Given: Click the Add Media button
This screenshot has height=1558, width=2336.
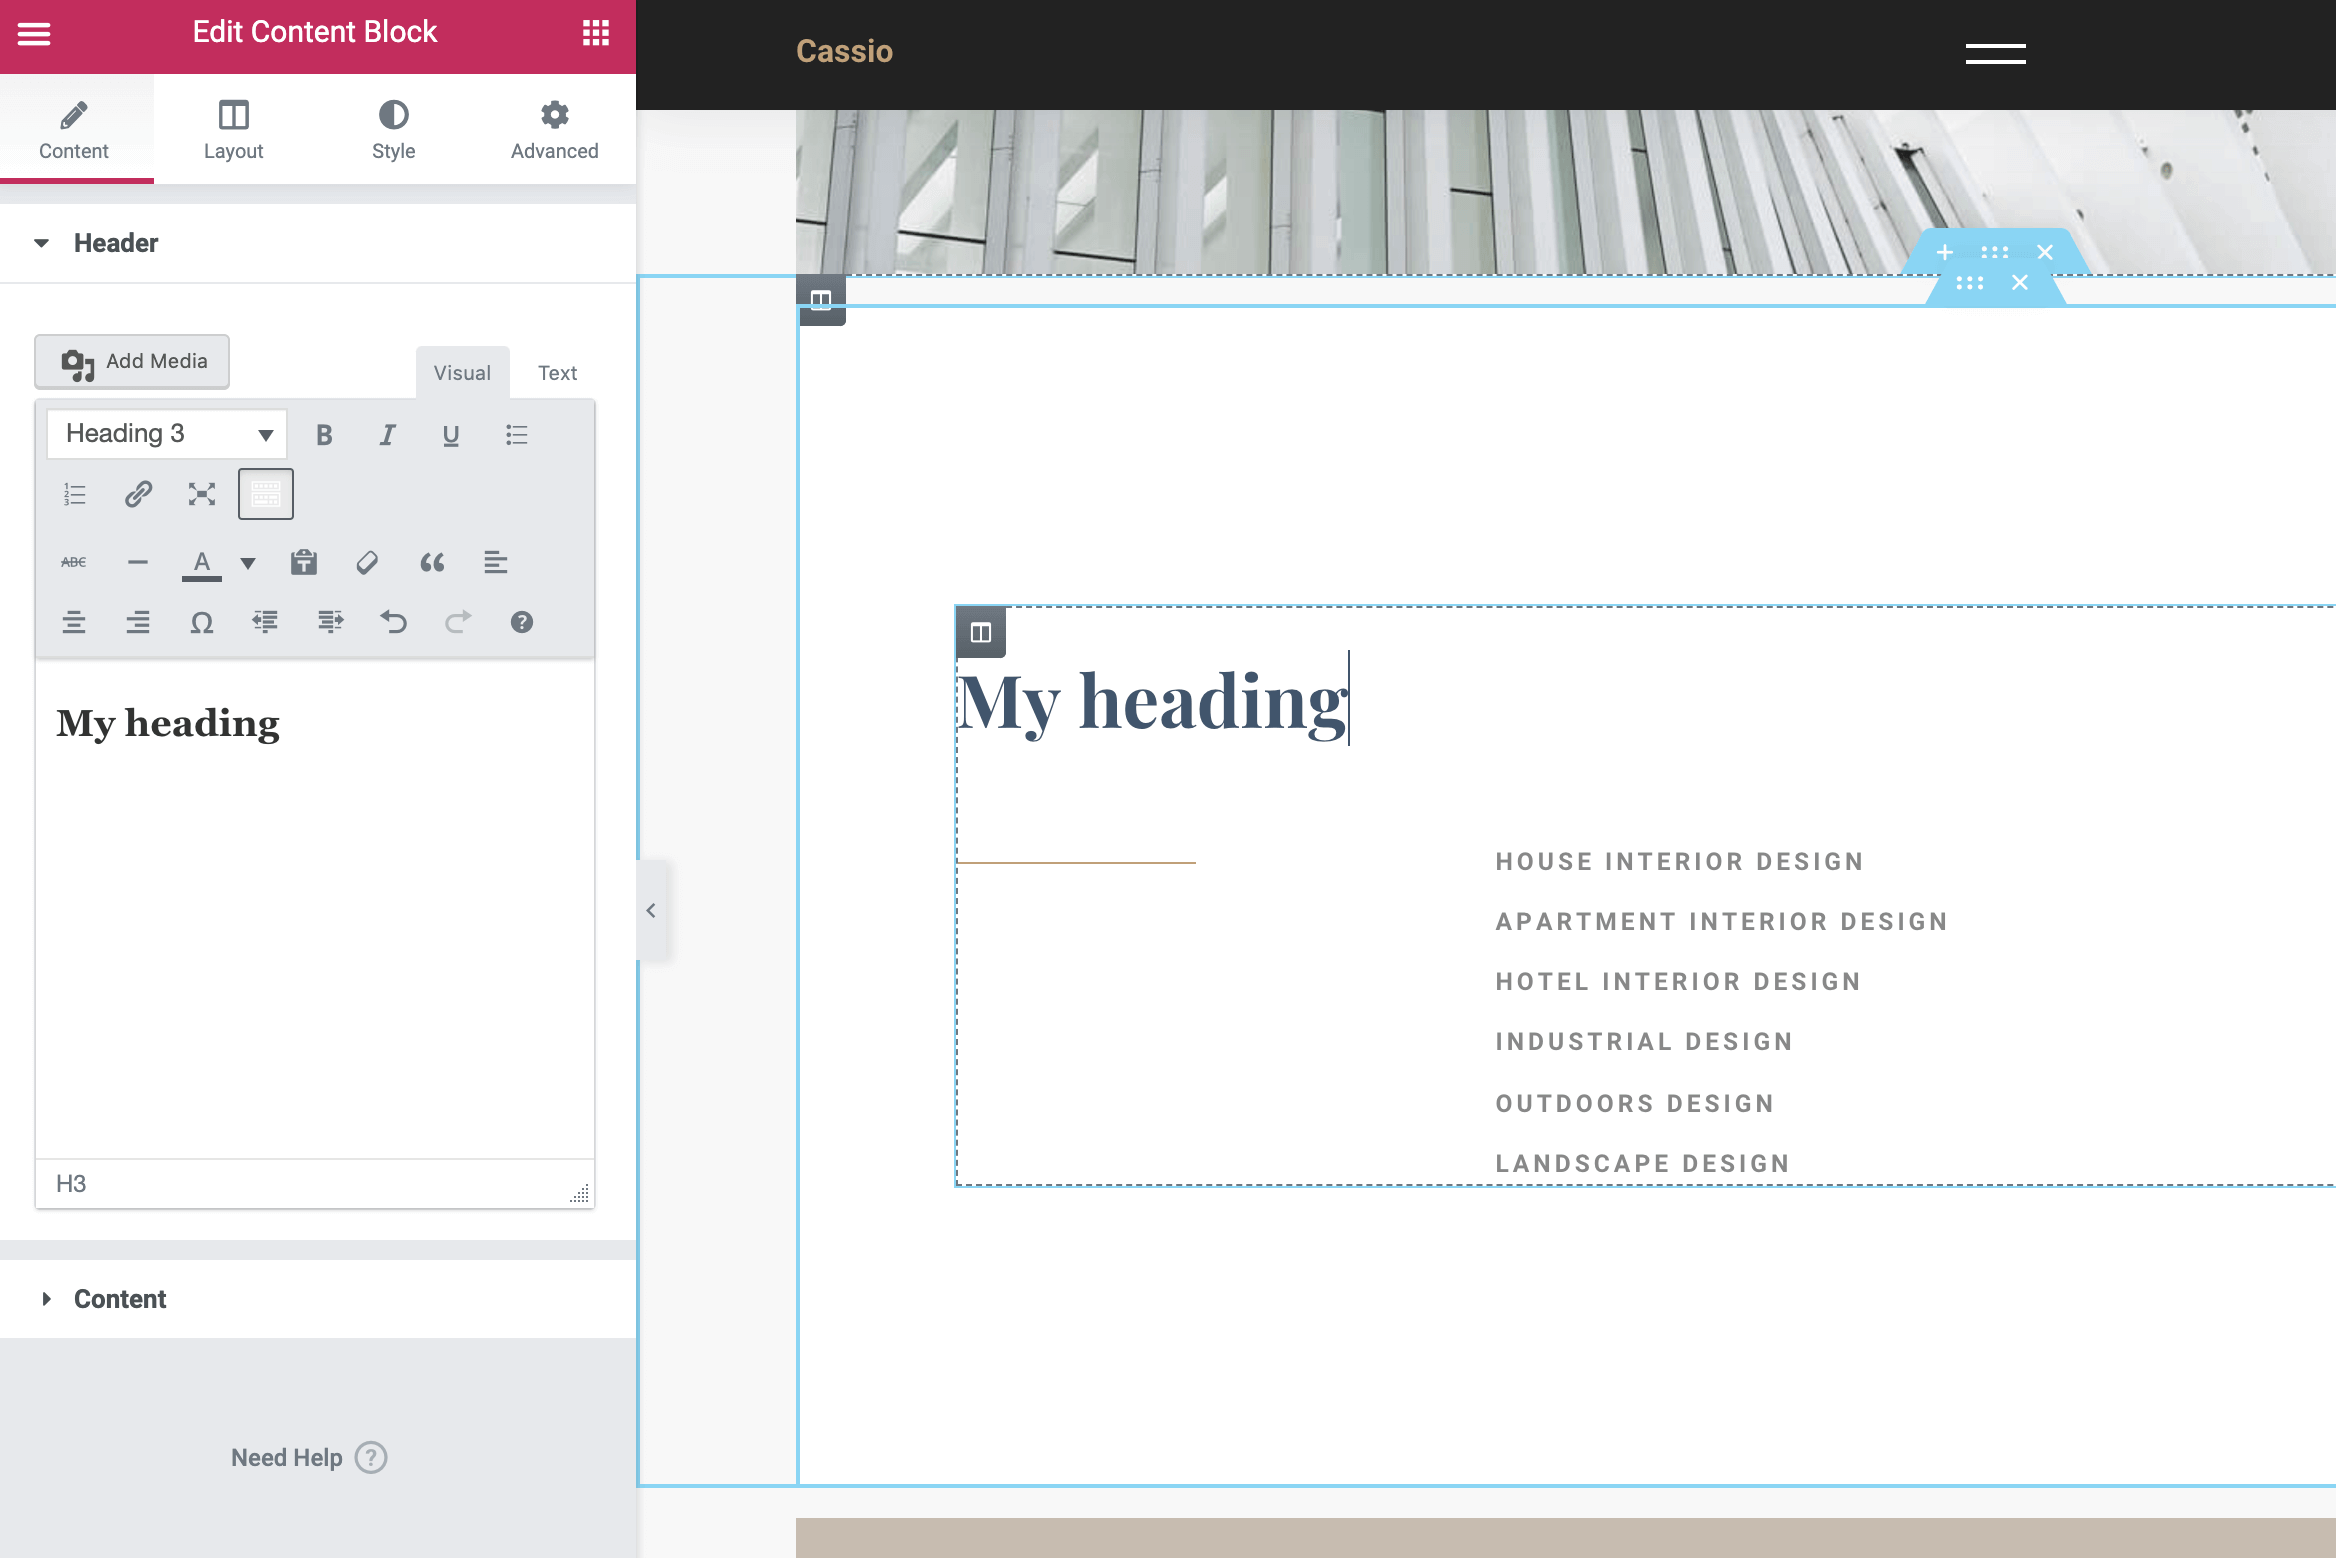Looking at the screenshot, I should (x=133, y=362).
